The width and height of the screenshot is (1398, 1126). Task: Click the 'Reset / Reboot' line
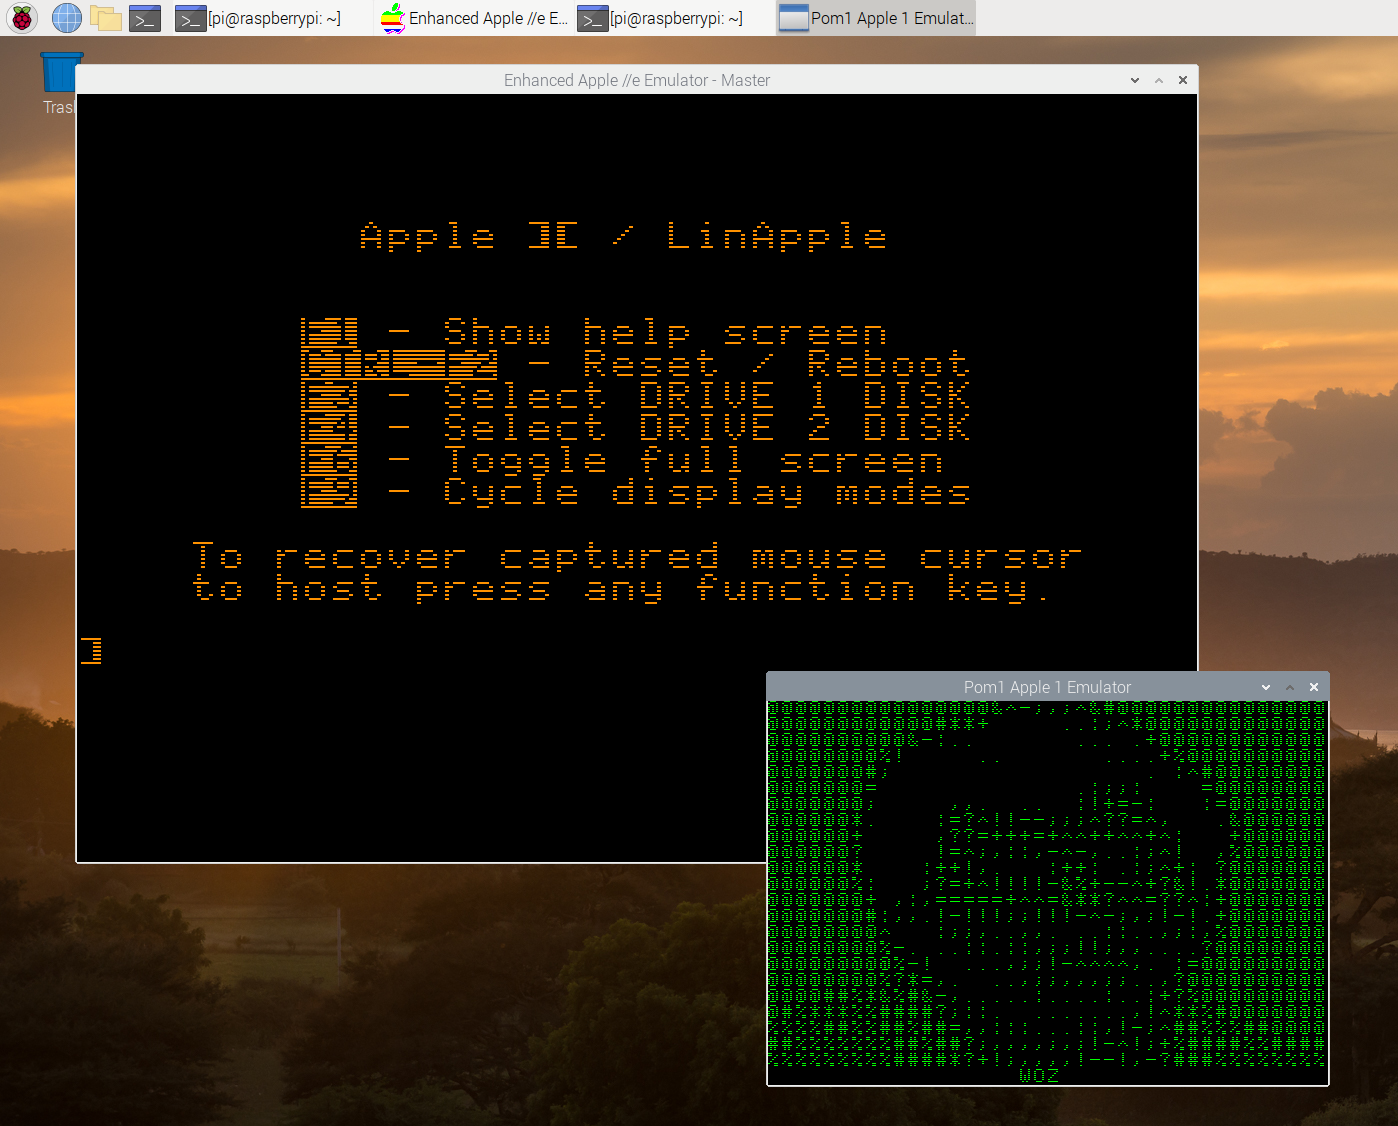click(776, 363)
